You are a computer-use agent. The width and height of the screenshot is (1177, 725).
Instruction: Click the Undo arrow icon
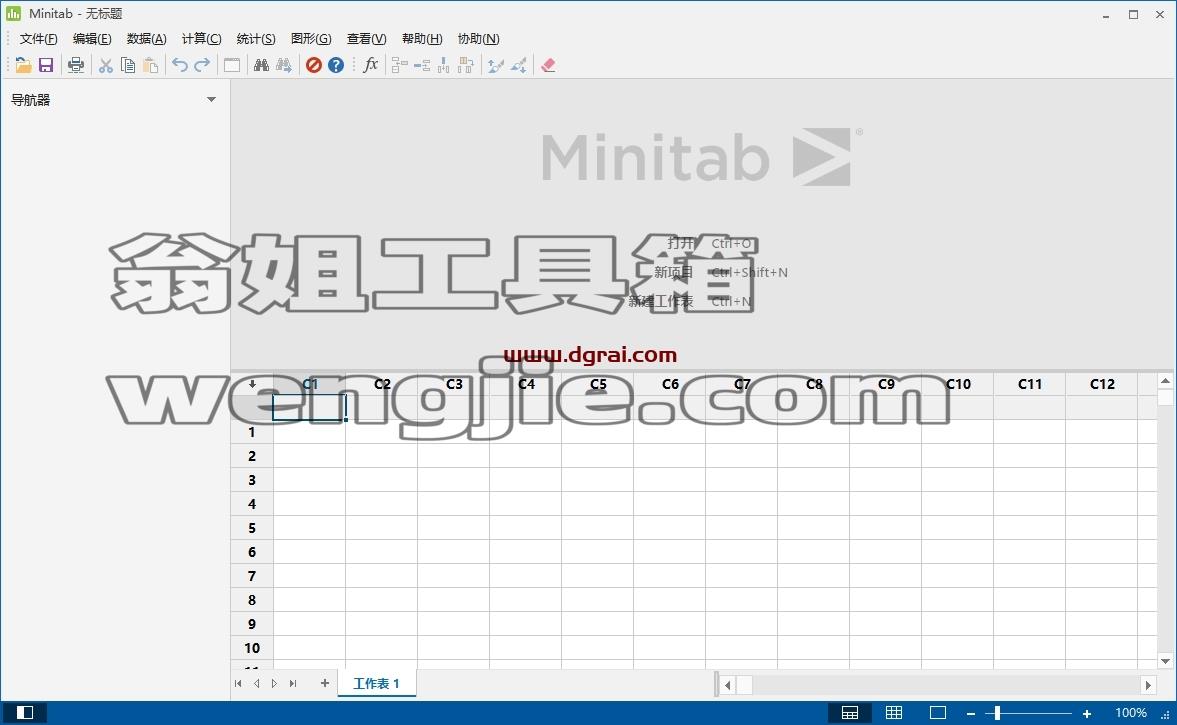click(x=179, y=65)
